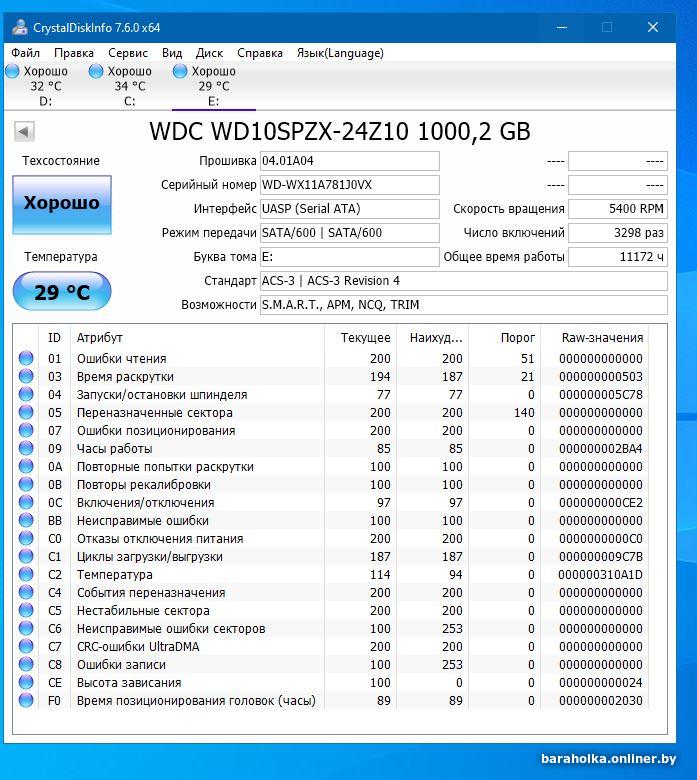
Task: Click raw value 000000310A1D in Температура row
Action: click(600, 575)
